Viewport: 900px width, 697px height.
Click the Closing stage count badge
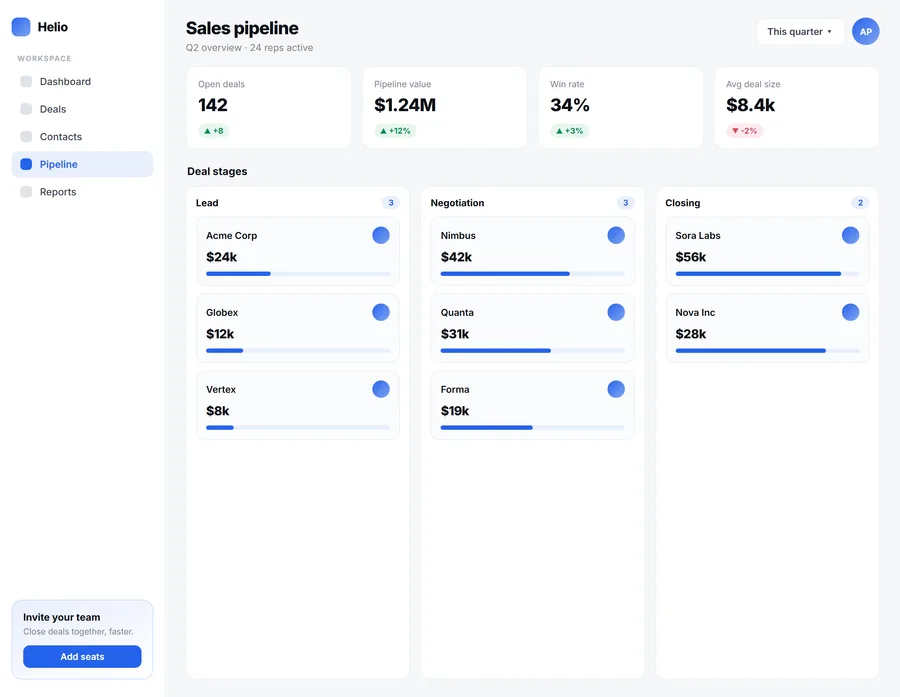click(x=860, y=203)
